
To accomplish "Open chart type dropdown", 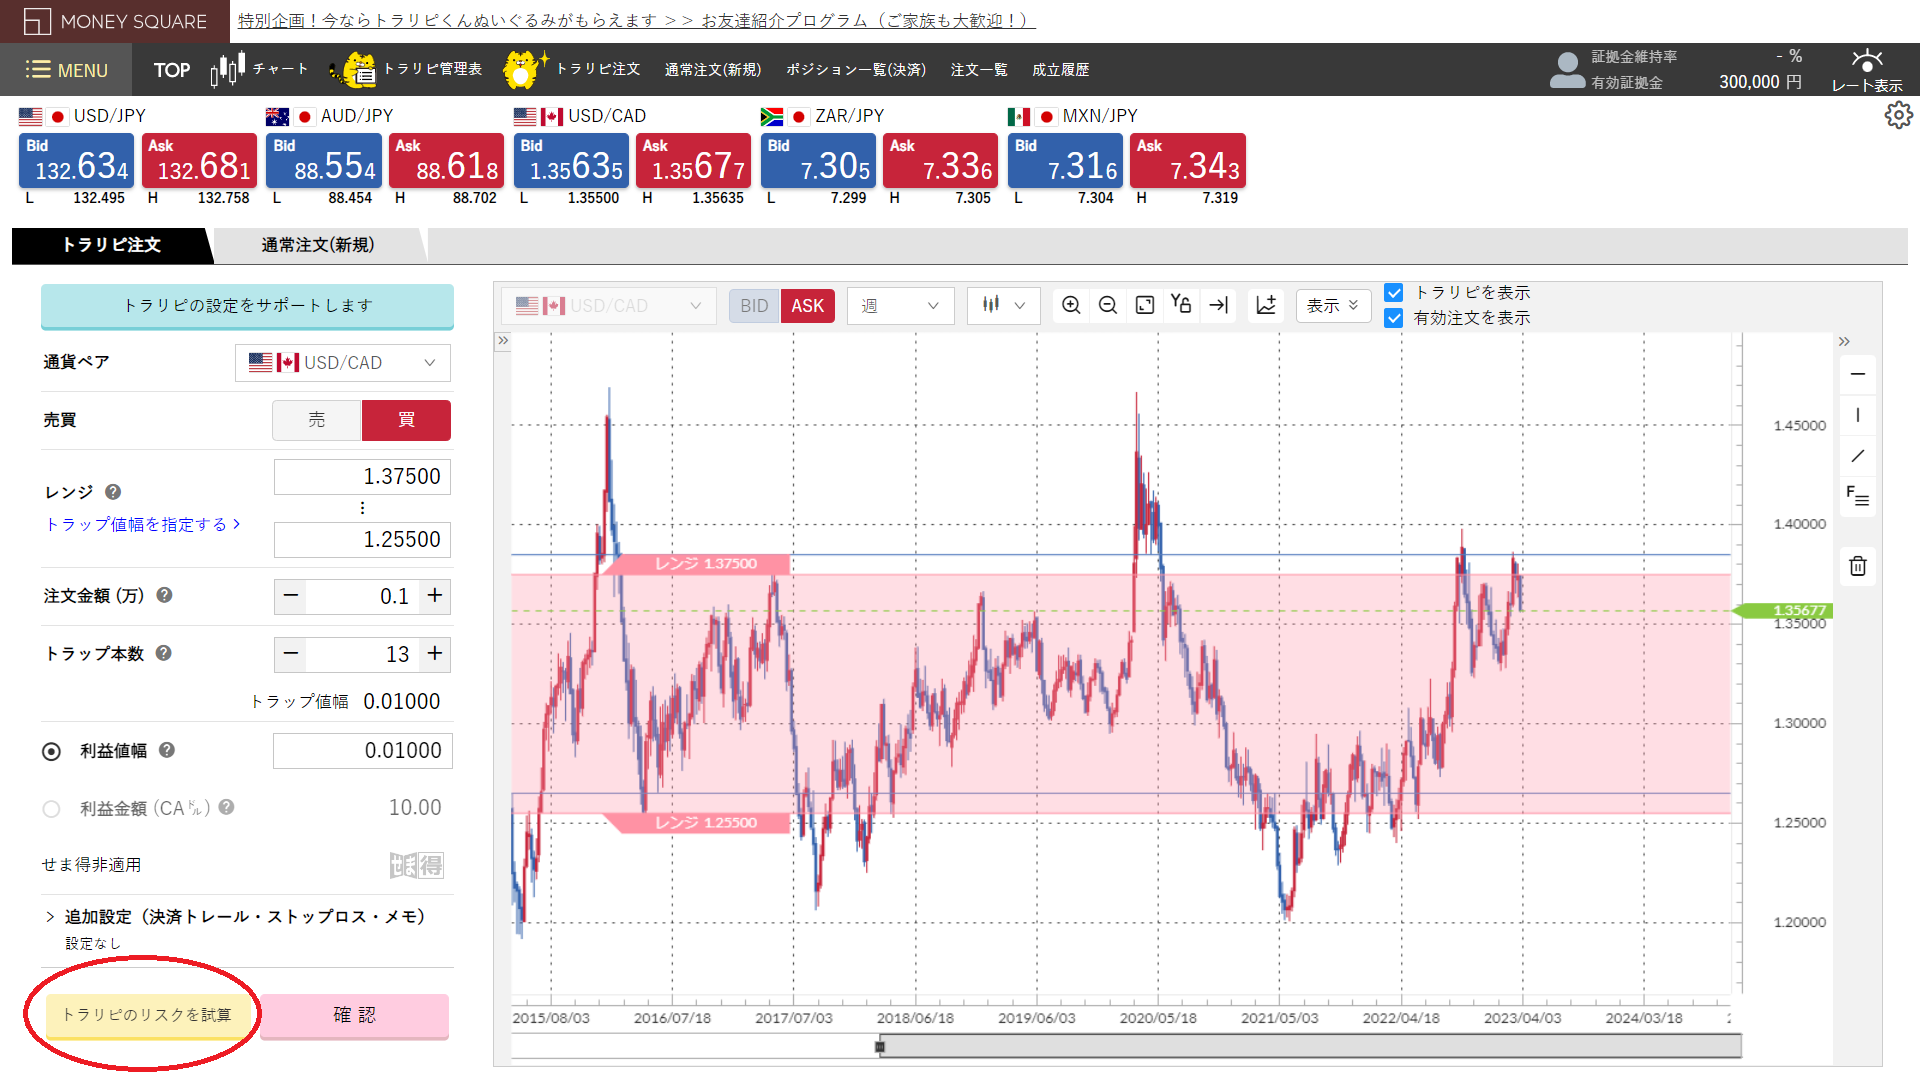I will pyautogui.click(x=1004, y=306).
